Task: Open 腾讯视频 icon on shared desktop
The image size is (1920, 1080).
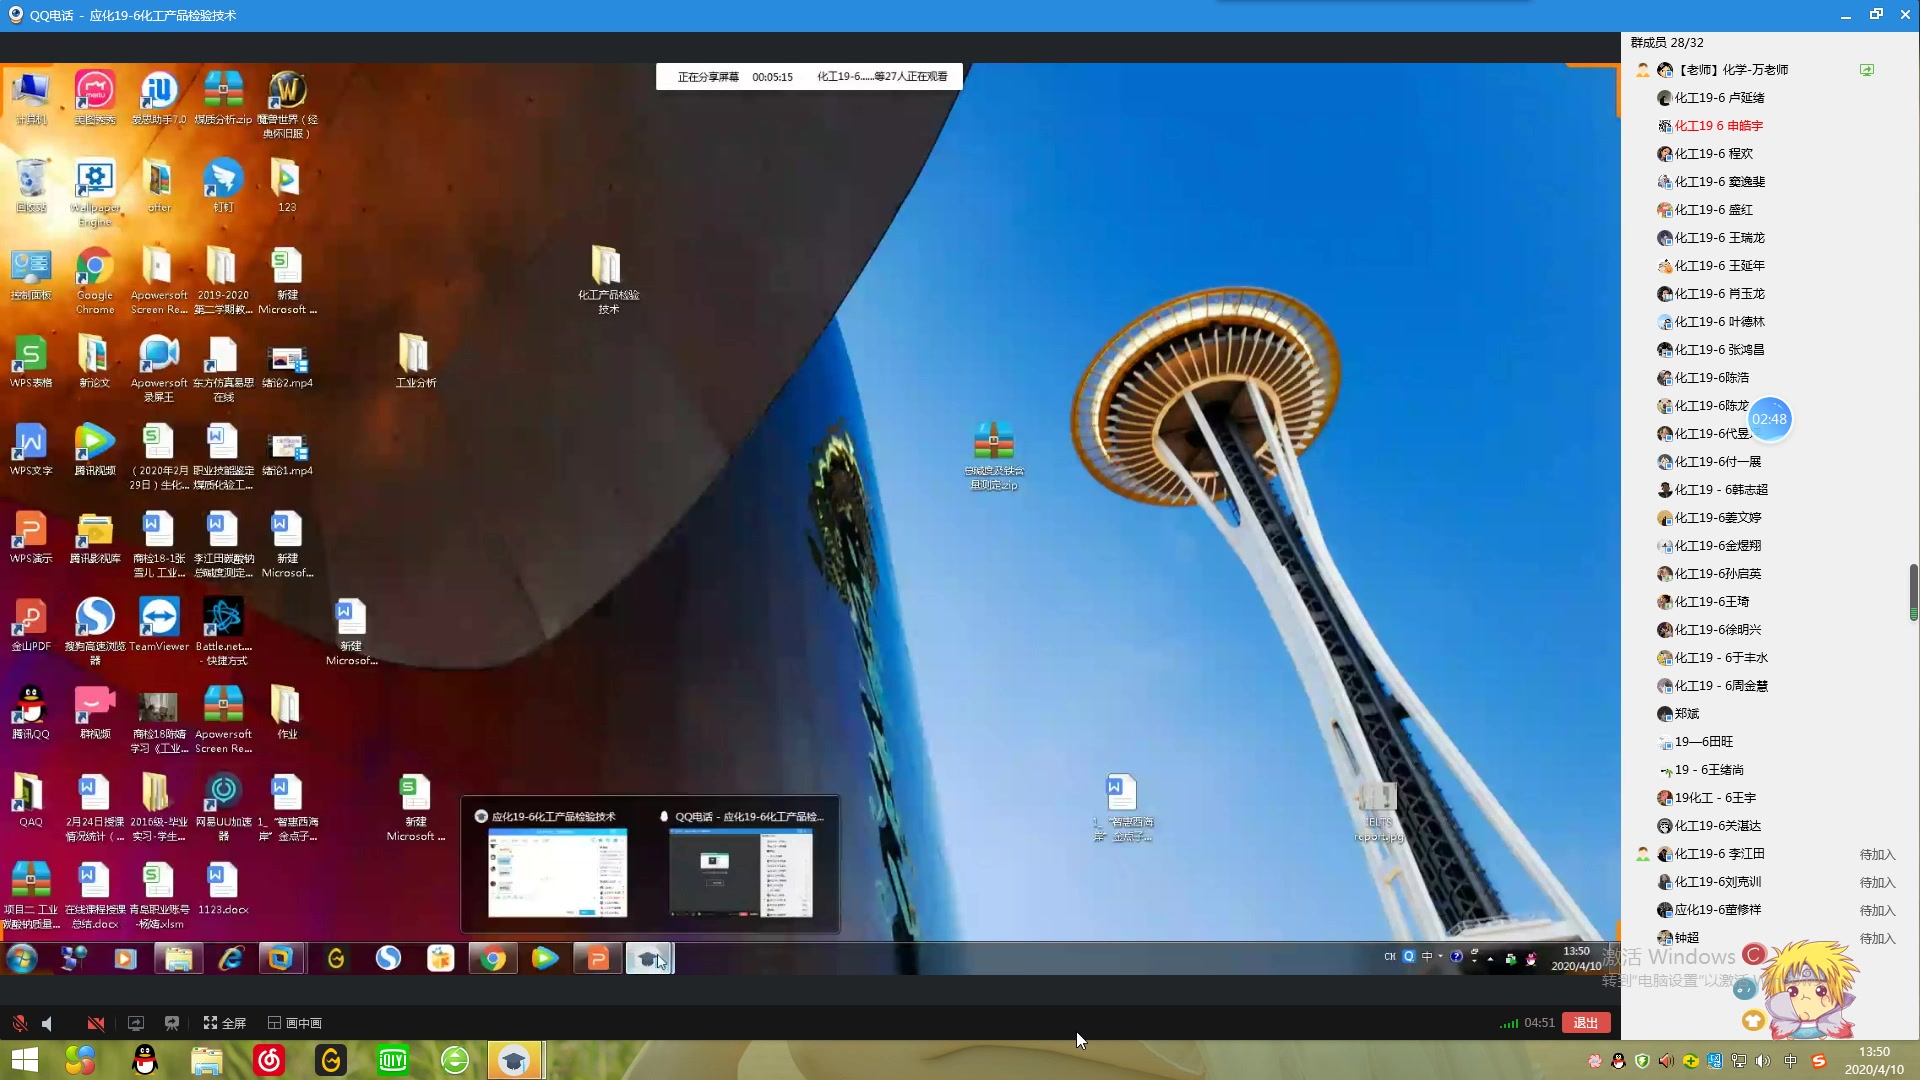Action: coord(95,449)
